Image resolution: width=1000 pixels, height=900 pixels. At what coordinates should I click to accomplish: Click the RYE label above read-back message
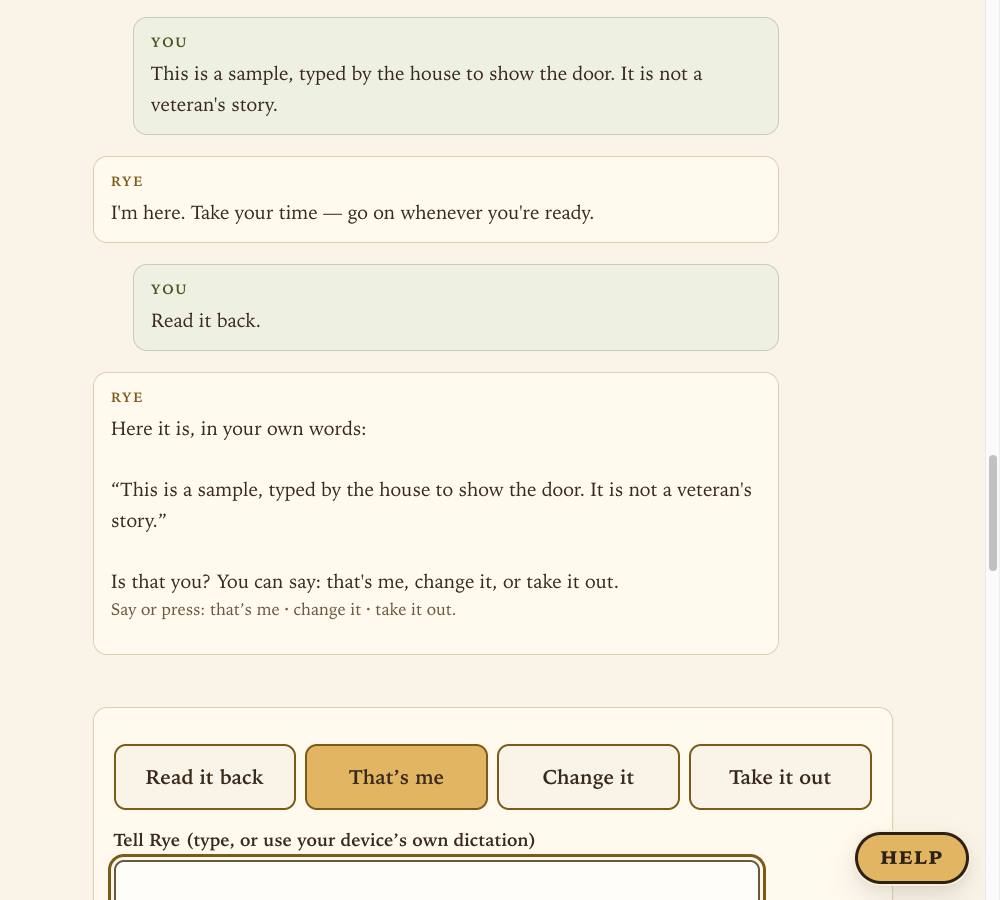(x=127, y=397)
